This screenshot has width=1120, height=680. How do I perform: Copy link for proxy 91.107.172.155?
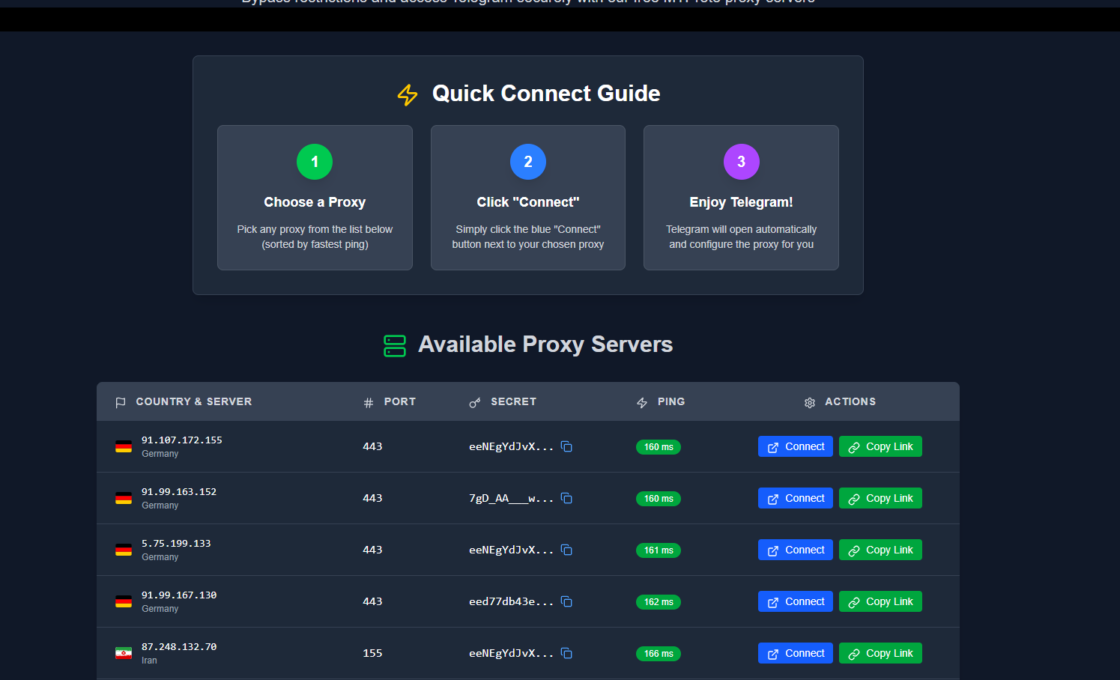(x=880, y=446)
